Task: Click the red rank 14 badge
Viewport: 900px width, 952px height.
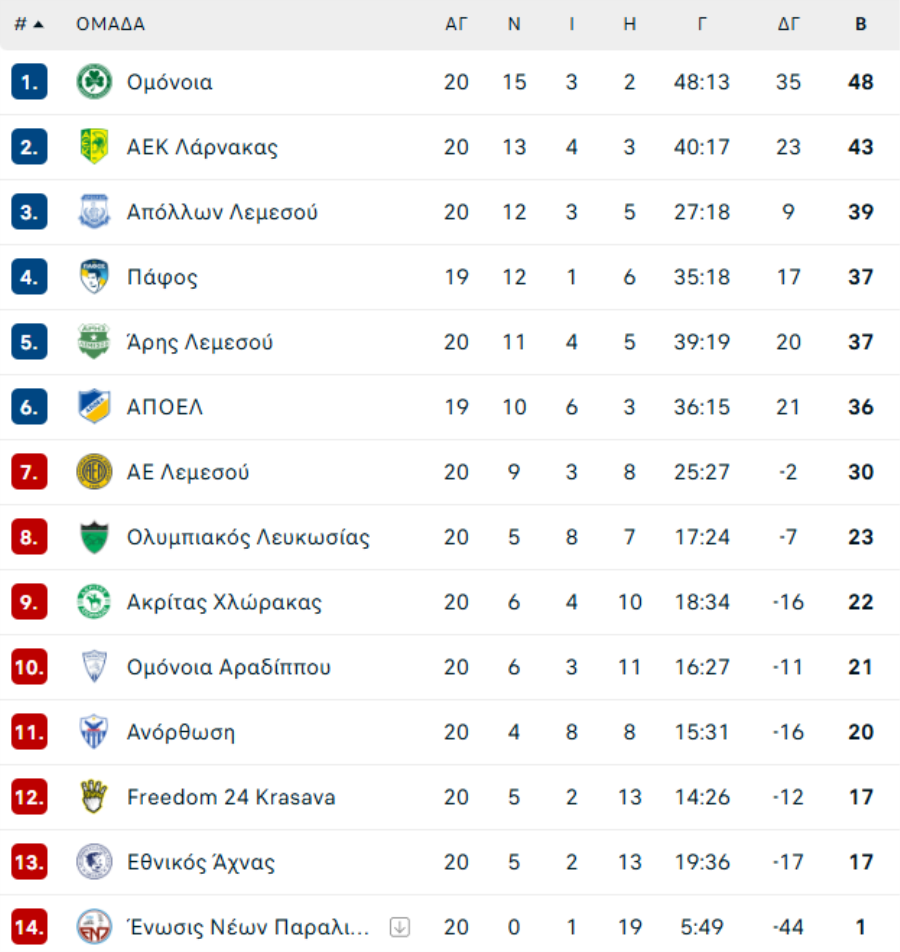Action: [29, 927]
